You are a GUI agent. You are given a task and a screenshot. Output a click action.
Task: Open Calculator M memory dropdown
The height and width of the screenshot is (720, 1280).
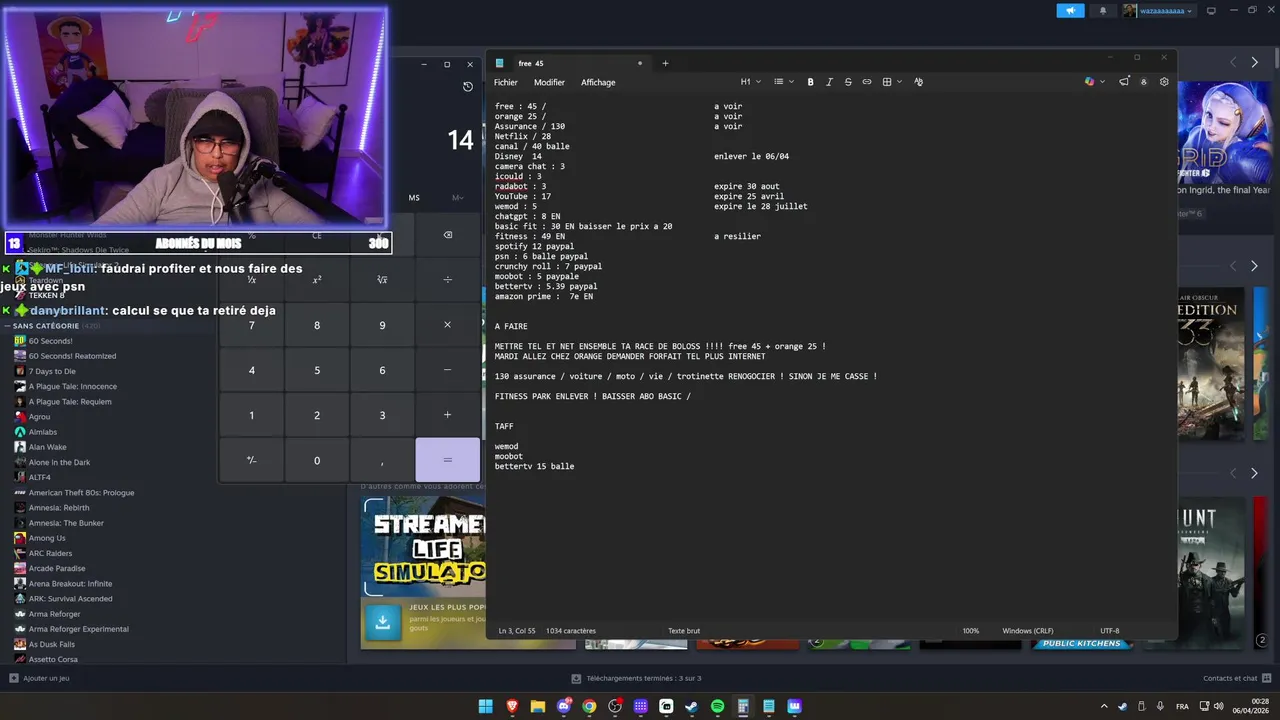coord(458,198)
